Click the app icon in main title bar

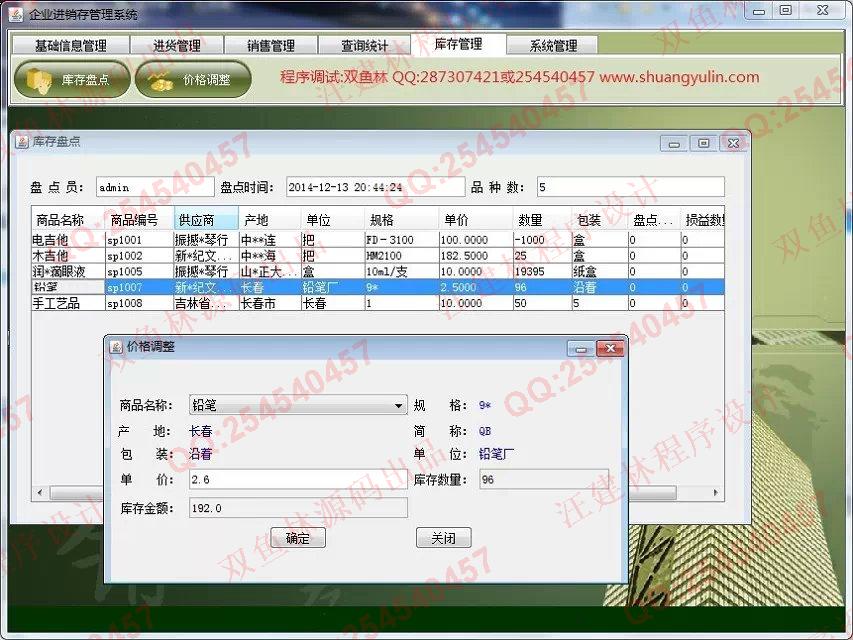point(16,14)
